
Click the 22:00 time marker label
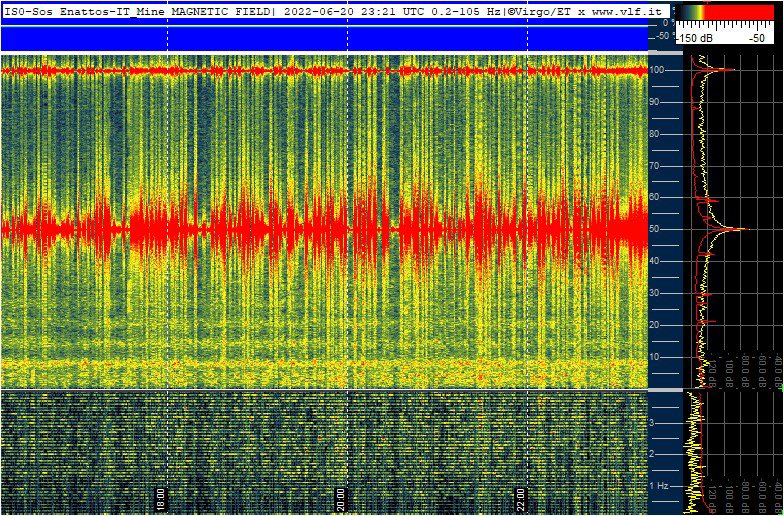(x=522, y=496)
